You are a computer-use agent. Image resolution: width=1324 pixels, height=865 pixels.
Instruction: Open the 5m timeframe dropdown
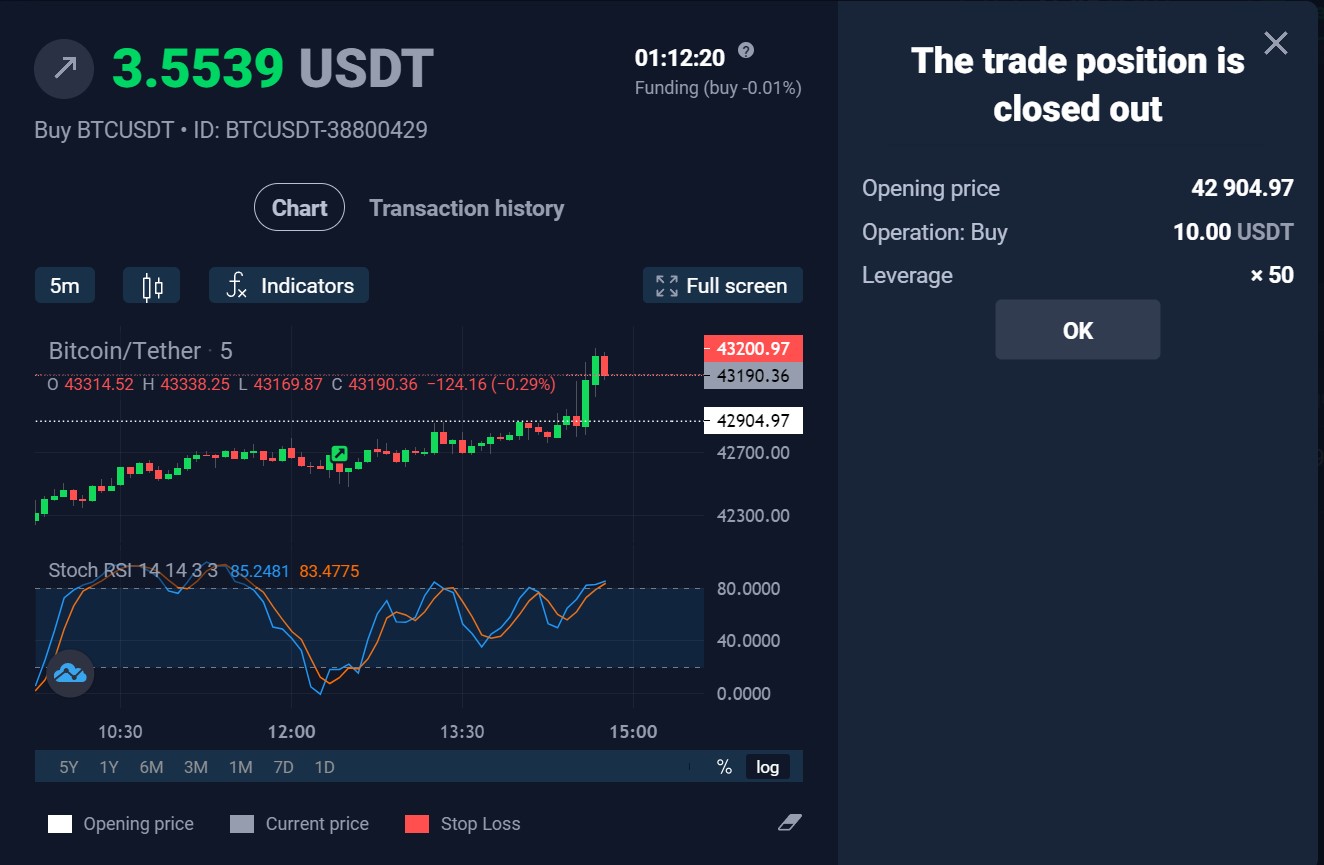click(x=65, y=286)
